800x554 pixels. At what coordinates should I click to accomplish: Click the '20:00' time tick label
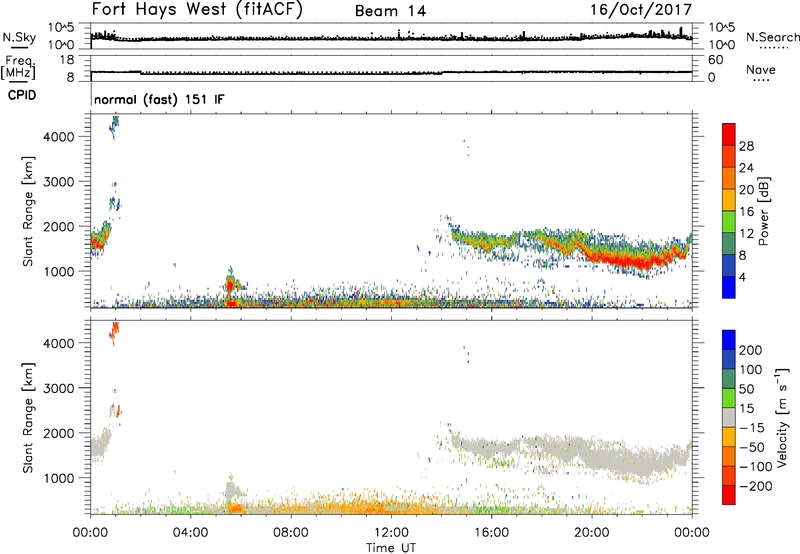[591, 533]
